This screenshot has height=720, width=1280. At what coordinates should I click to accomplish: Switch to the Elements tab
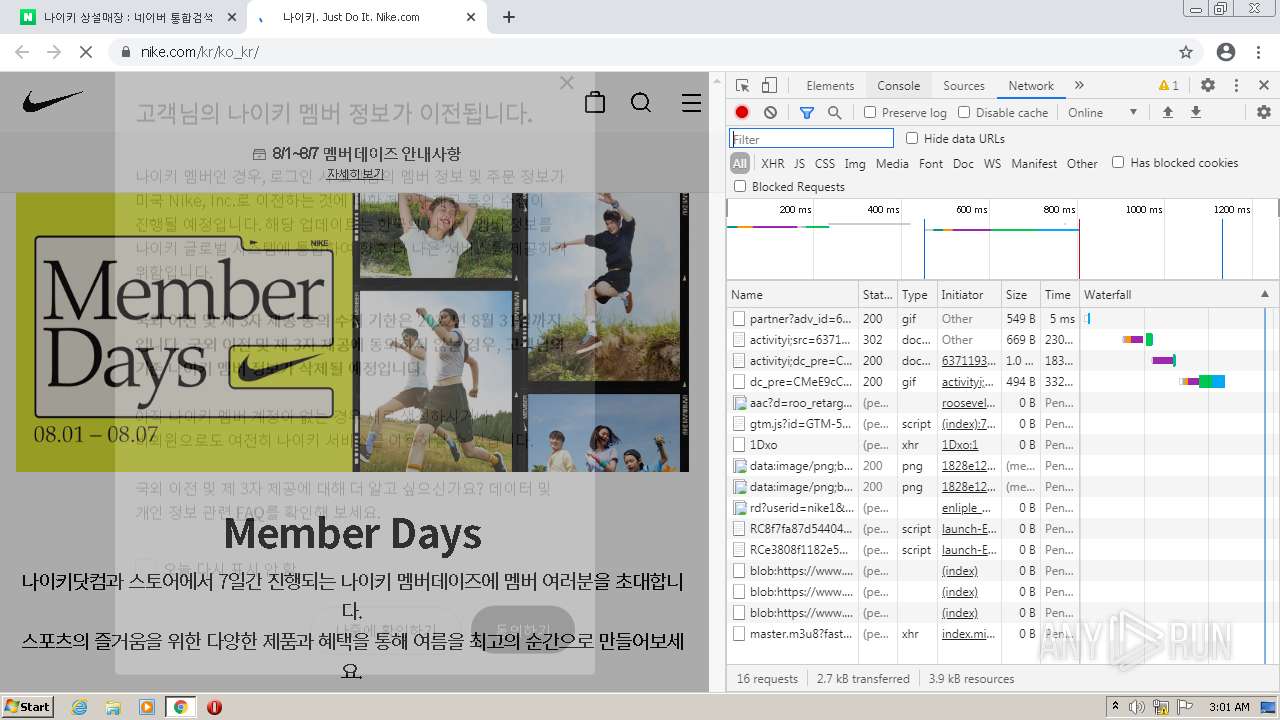(x=830, y=86)
